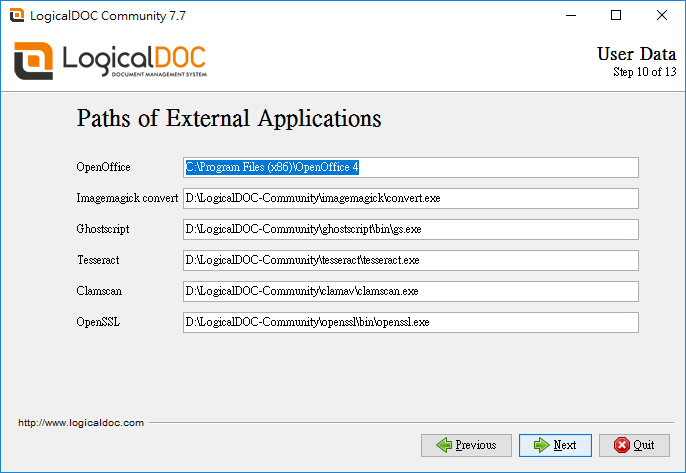
Task: Maximize the installer window
Action: click(616, 15)
